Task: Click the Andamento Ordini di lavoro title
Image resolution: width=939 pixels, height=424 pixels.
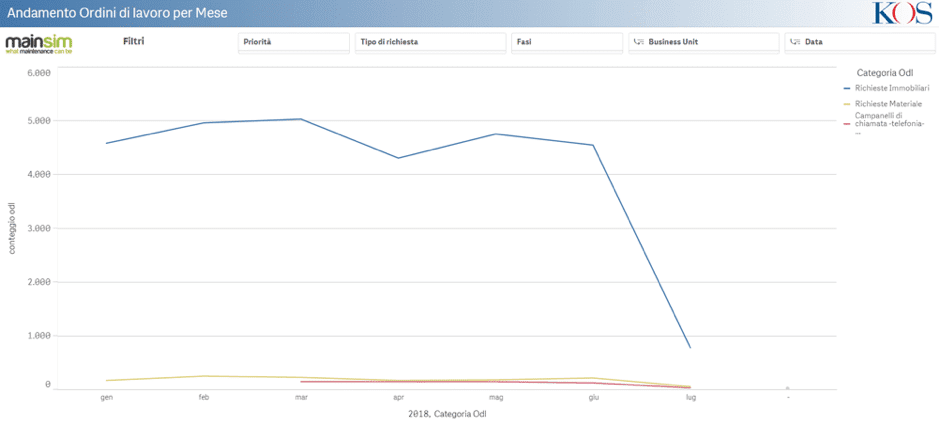Action: pos(117,13)
